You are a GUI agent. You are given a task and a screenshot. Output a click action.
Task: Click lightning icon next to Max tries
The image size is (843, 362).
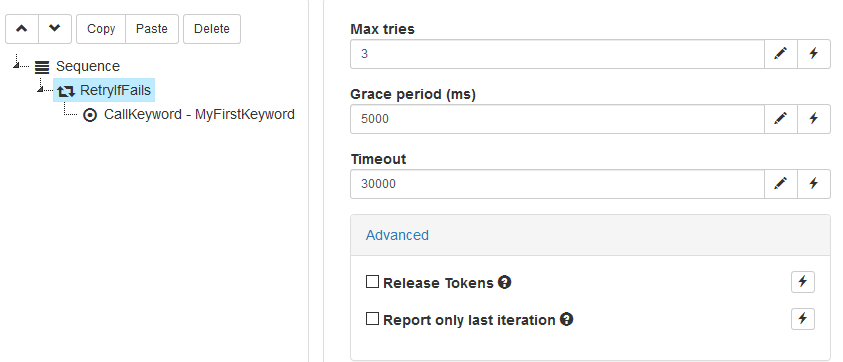814,54
